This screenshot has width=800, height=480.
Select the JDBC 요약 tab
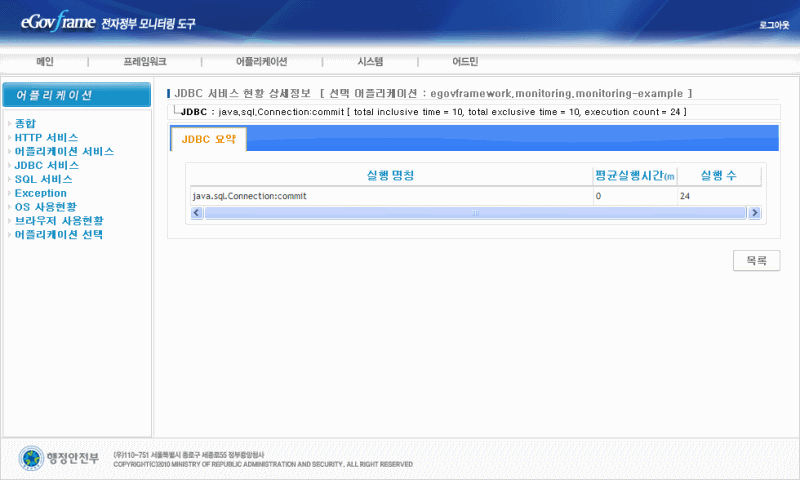[209, 140]
